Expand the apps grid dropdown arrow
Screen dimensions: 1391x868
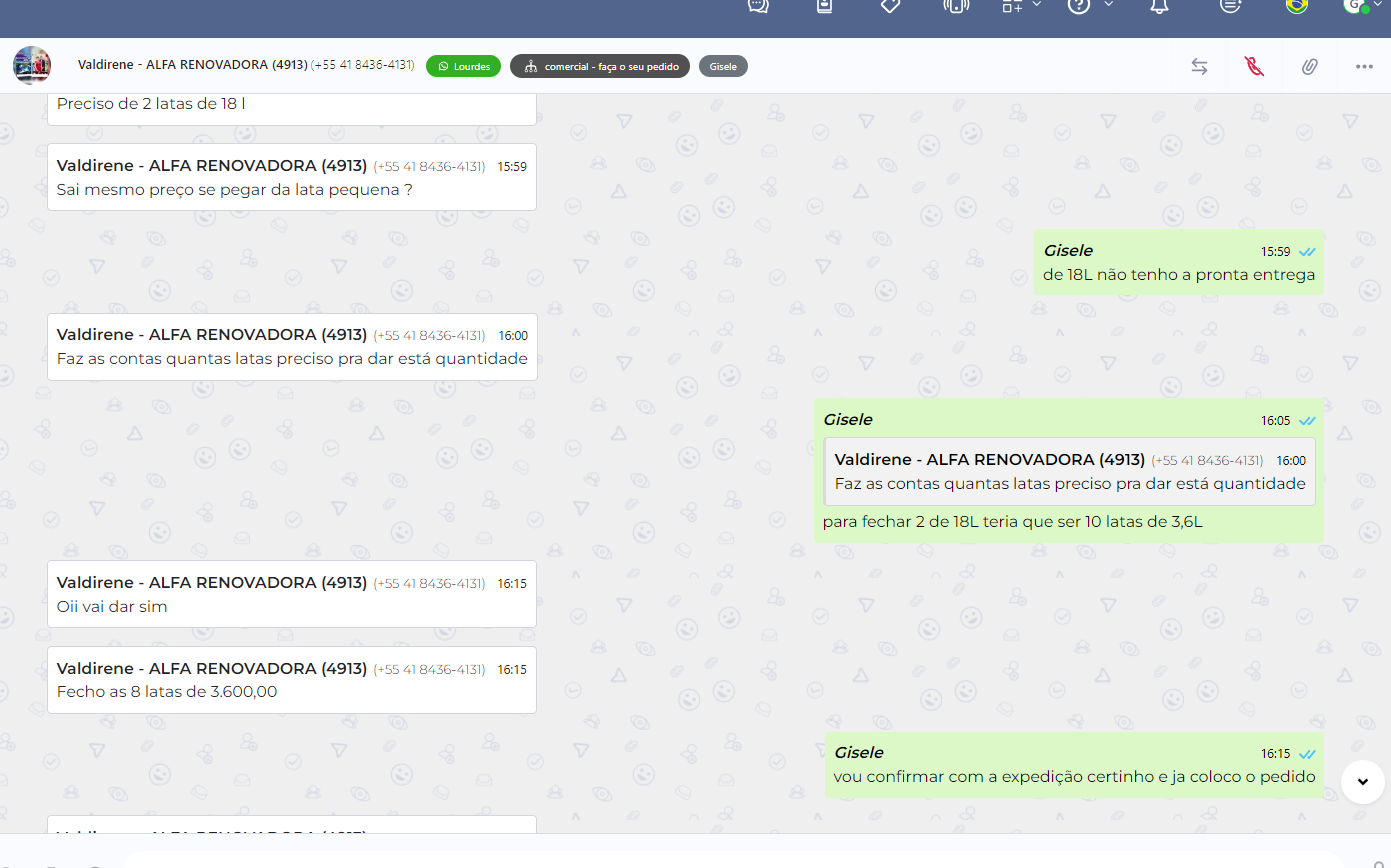1037,5
